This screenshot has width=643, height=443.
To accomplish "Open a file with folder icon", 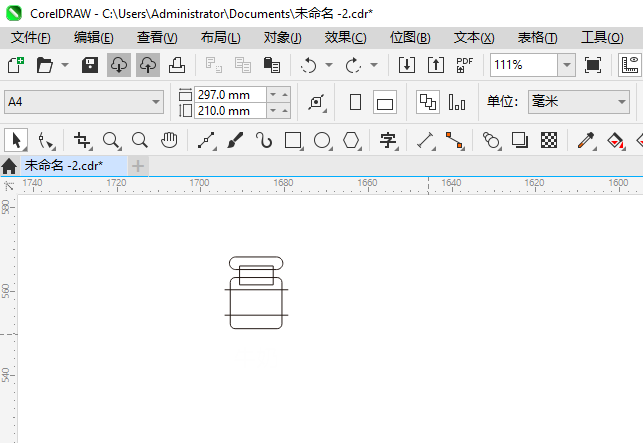I will [x=44, y=65].
